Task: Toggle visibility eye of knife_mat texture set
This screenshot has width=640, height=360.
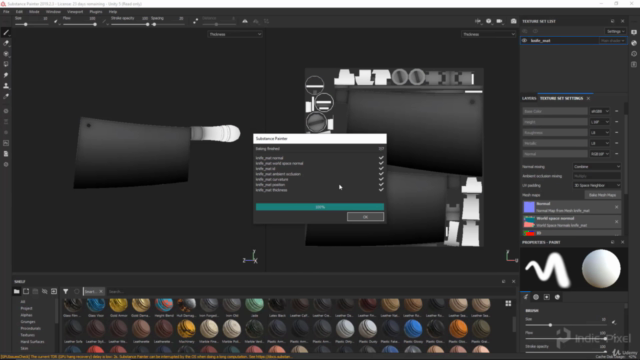Action: coord(524,41)
